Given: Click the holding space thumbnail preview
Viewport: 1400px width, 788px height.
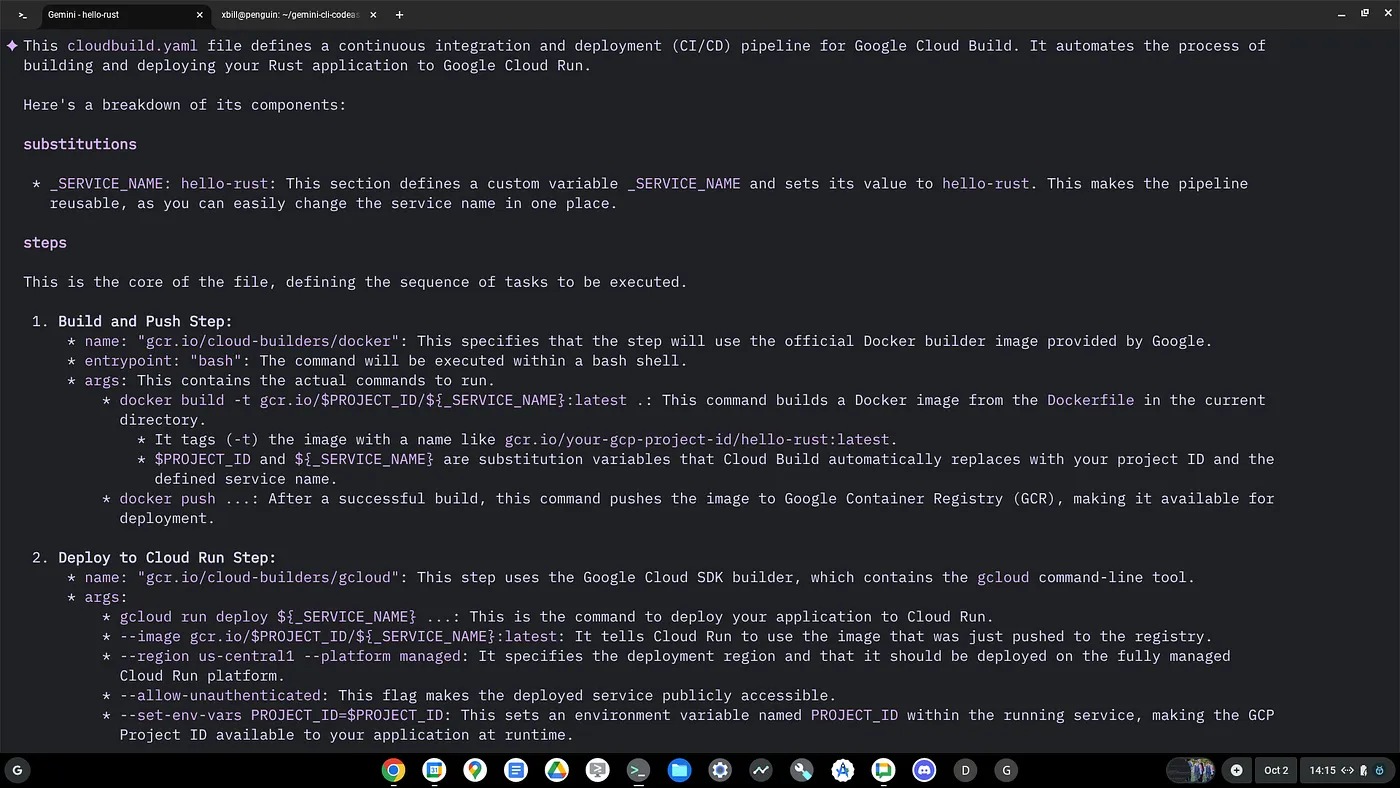Looking at the screenshot, I should 1191,770.
